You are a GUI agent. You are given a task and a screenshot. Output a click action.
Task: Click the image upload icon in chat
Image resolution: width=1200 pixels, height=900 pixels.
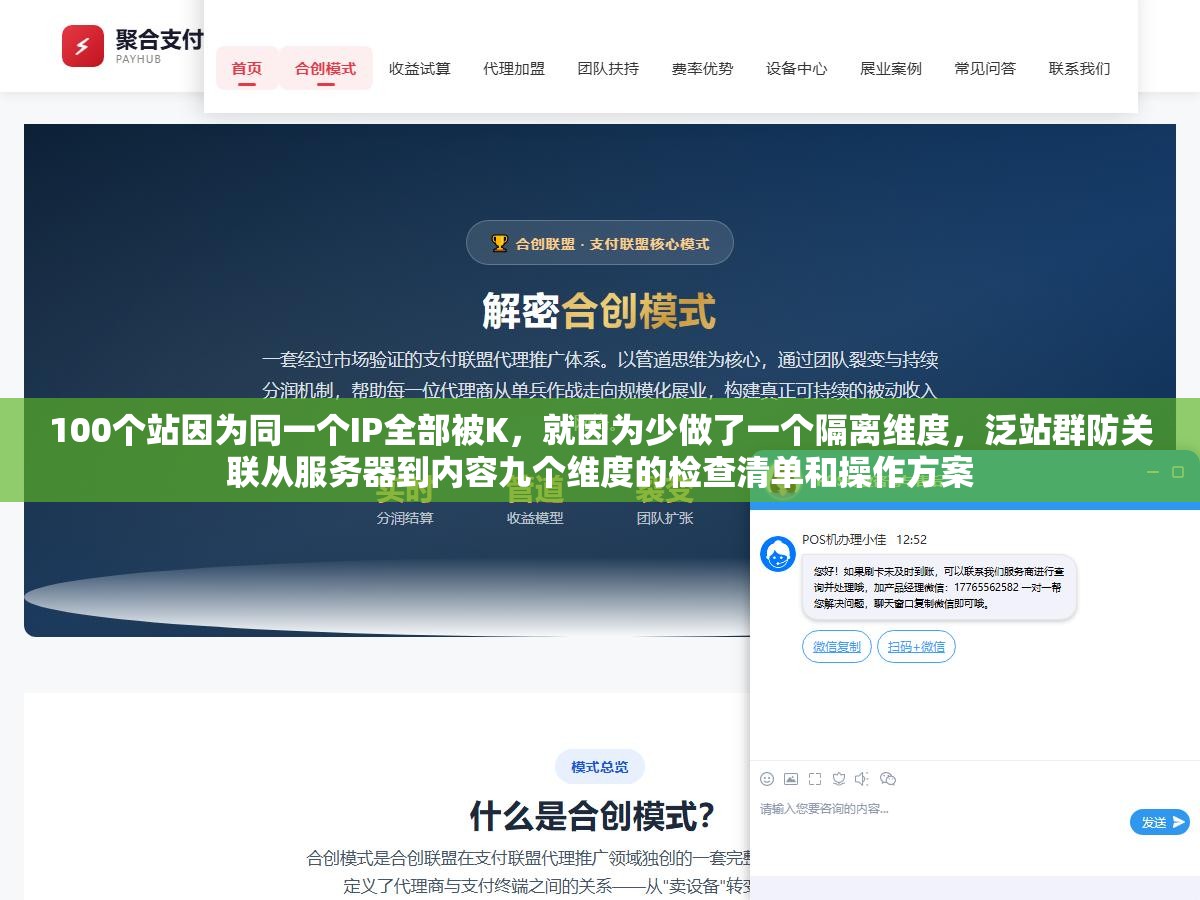(791, 779)
